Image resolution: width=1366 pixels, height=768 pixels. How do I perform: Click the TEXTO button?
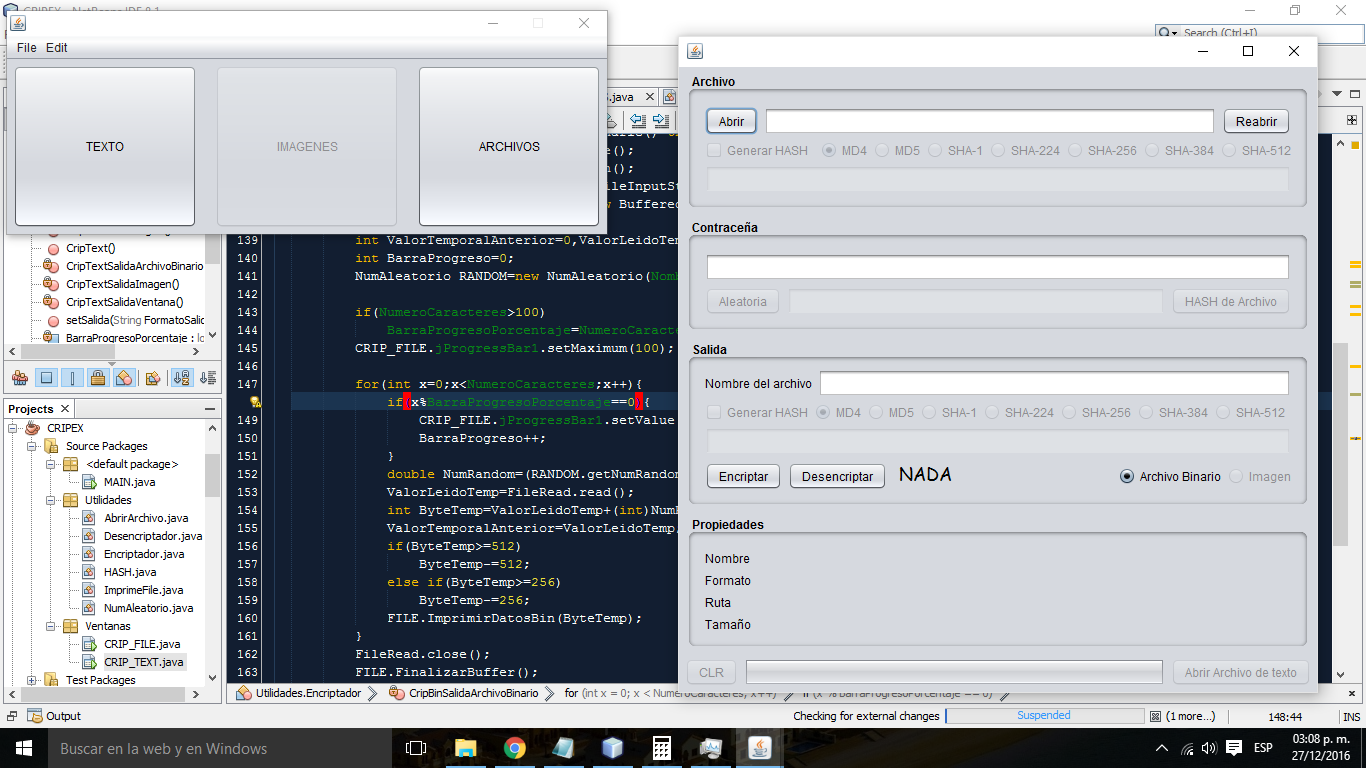click(105, 147)
